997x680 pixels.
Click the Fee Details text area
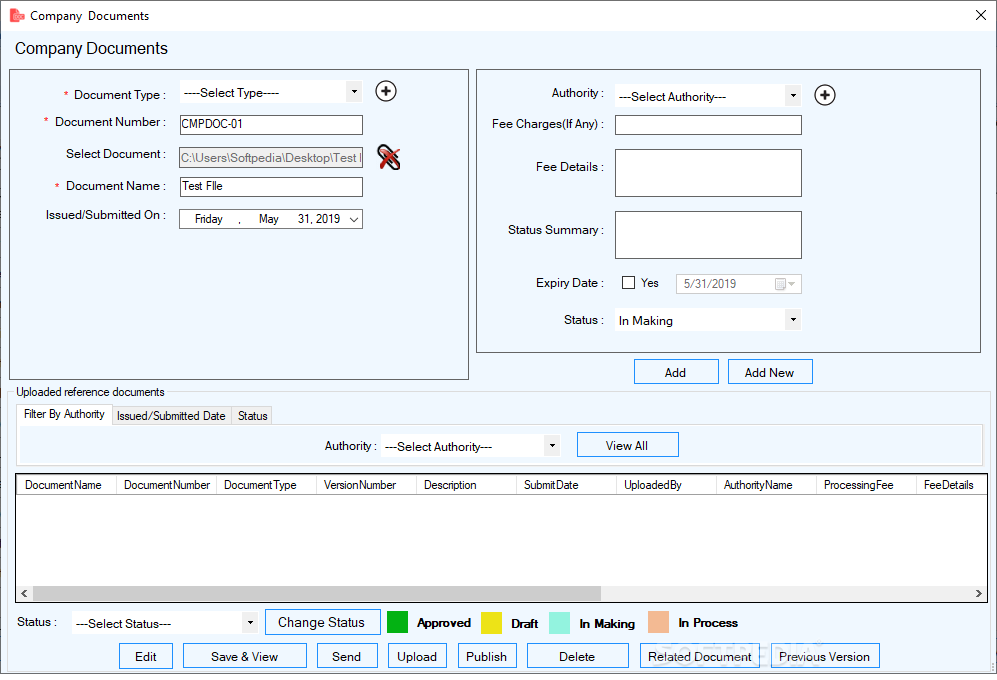tap(708, 173)
